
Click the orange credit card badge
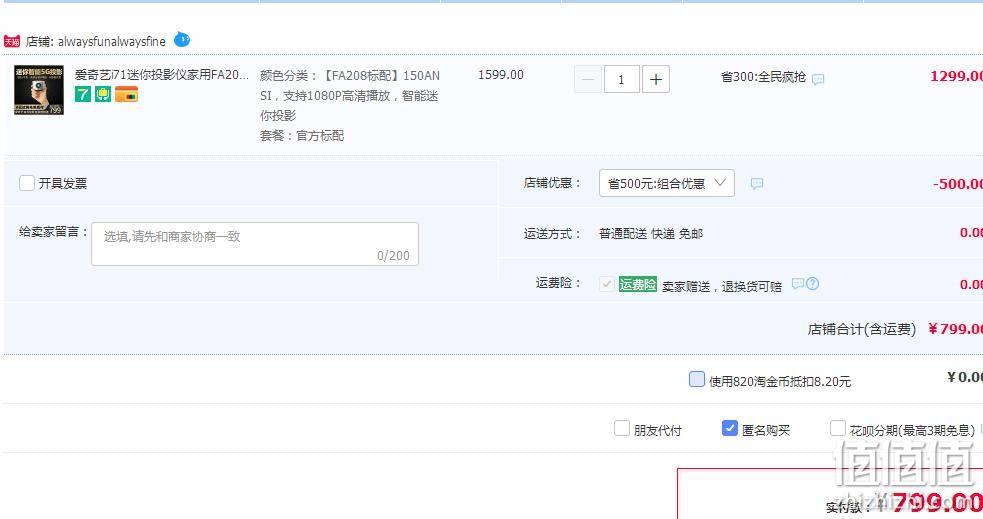126,95
